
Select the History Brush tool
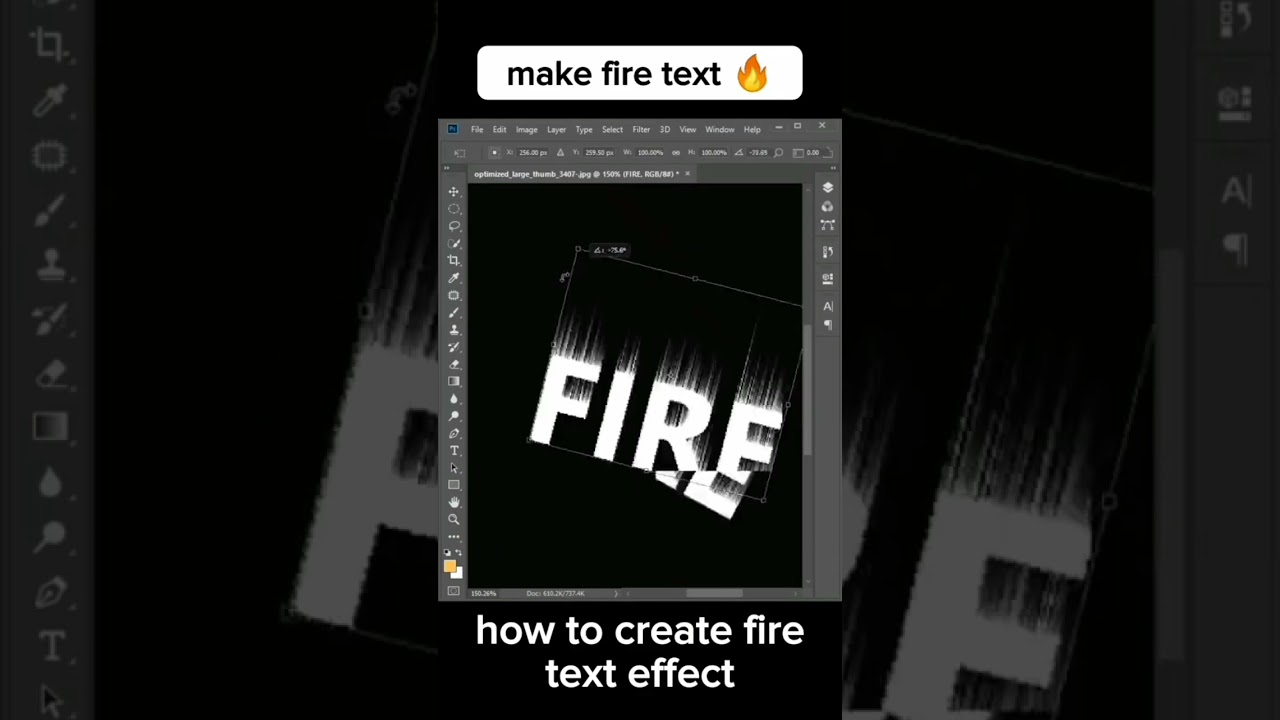tap(453, 347)
